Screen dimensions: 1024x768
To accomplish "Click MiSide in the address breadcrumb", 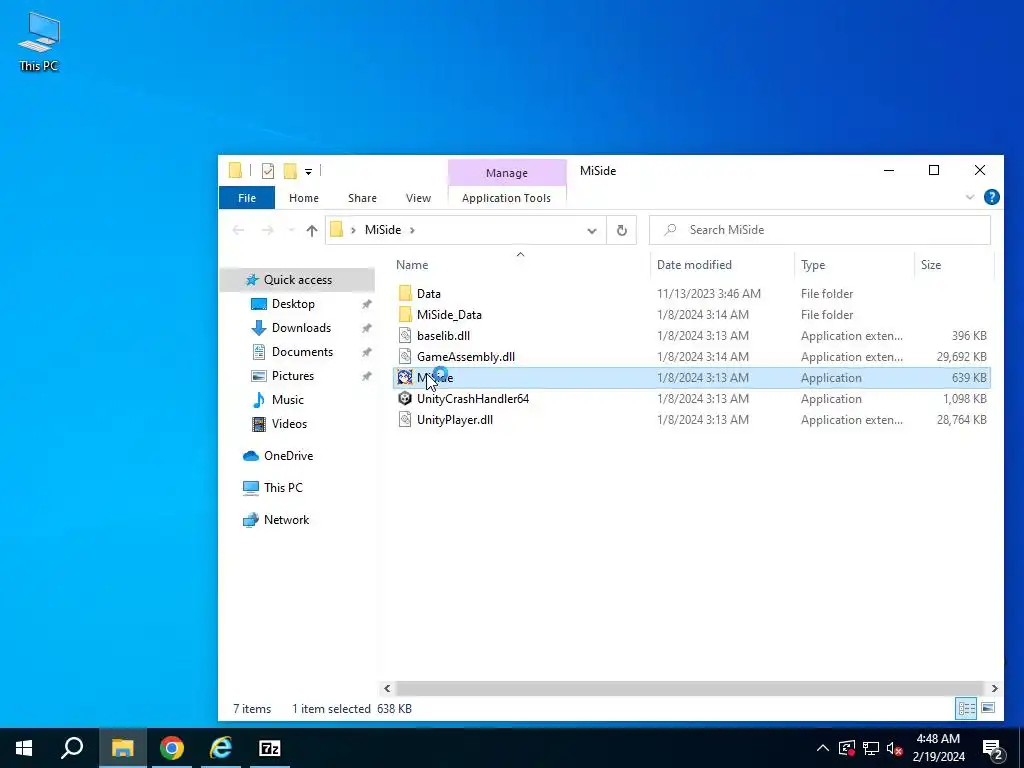I will 383,230.
